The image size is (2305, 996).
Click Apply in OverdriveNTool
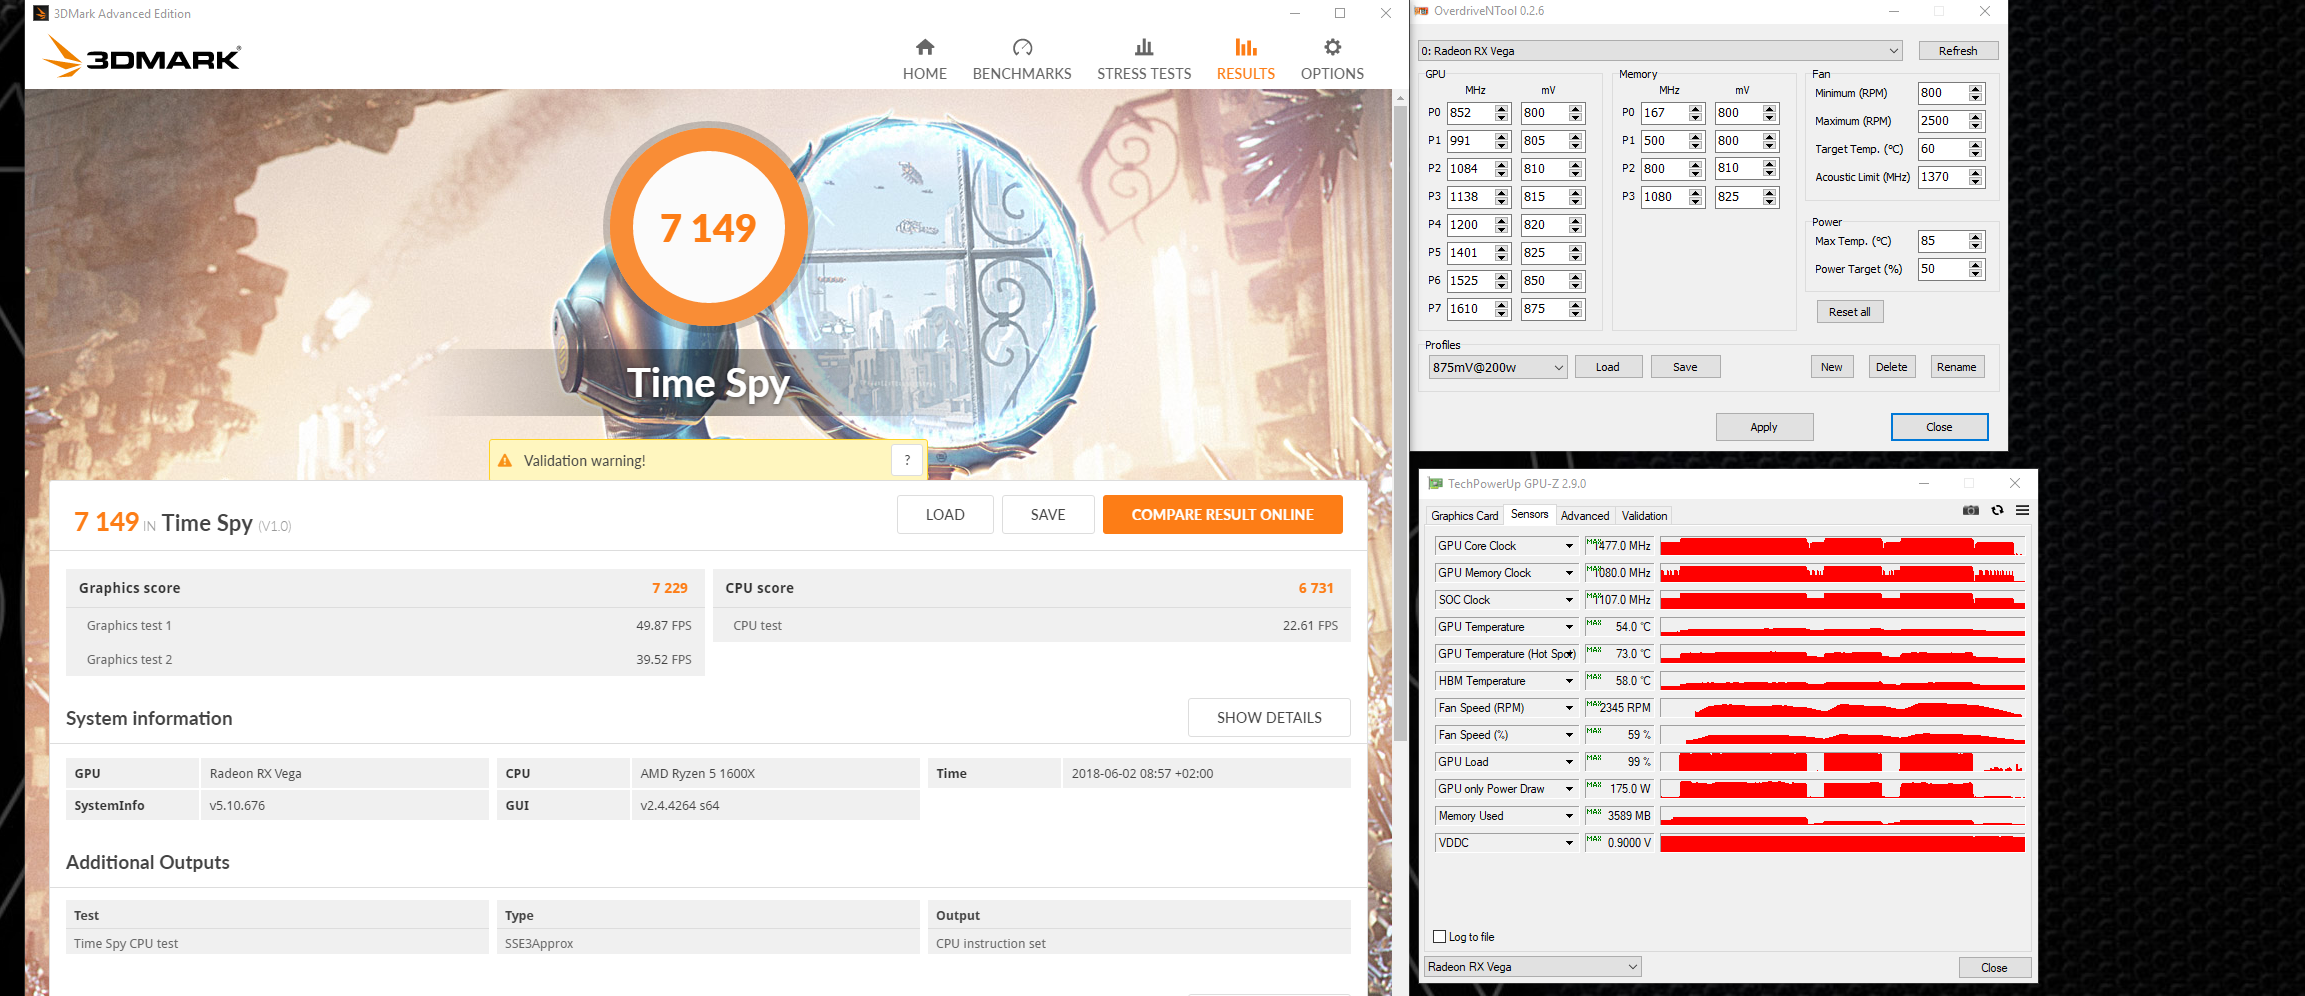[1764, 427]
